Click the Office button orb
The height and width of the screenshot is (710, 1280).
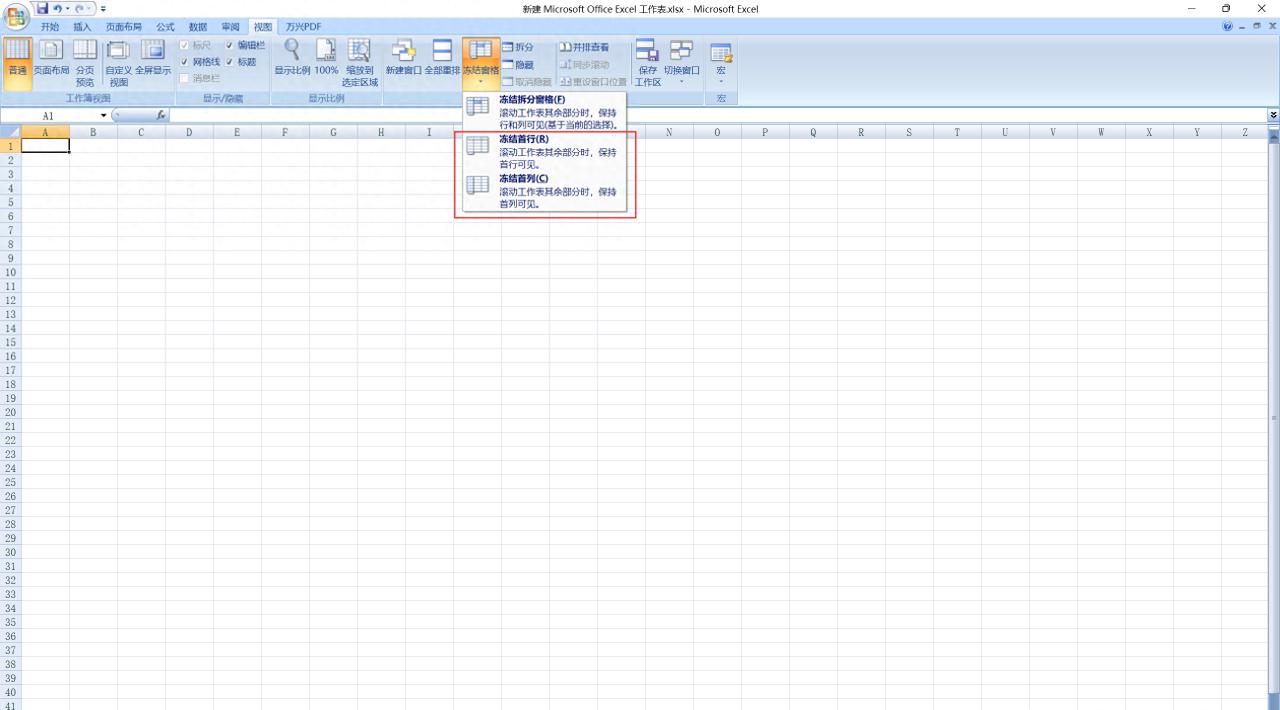(16, 16)
